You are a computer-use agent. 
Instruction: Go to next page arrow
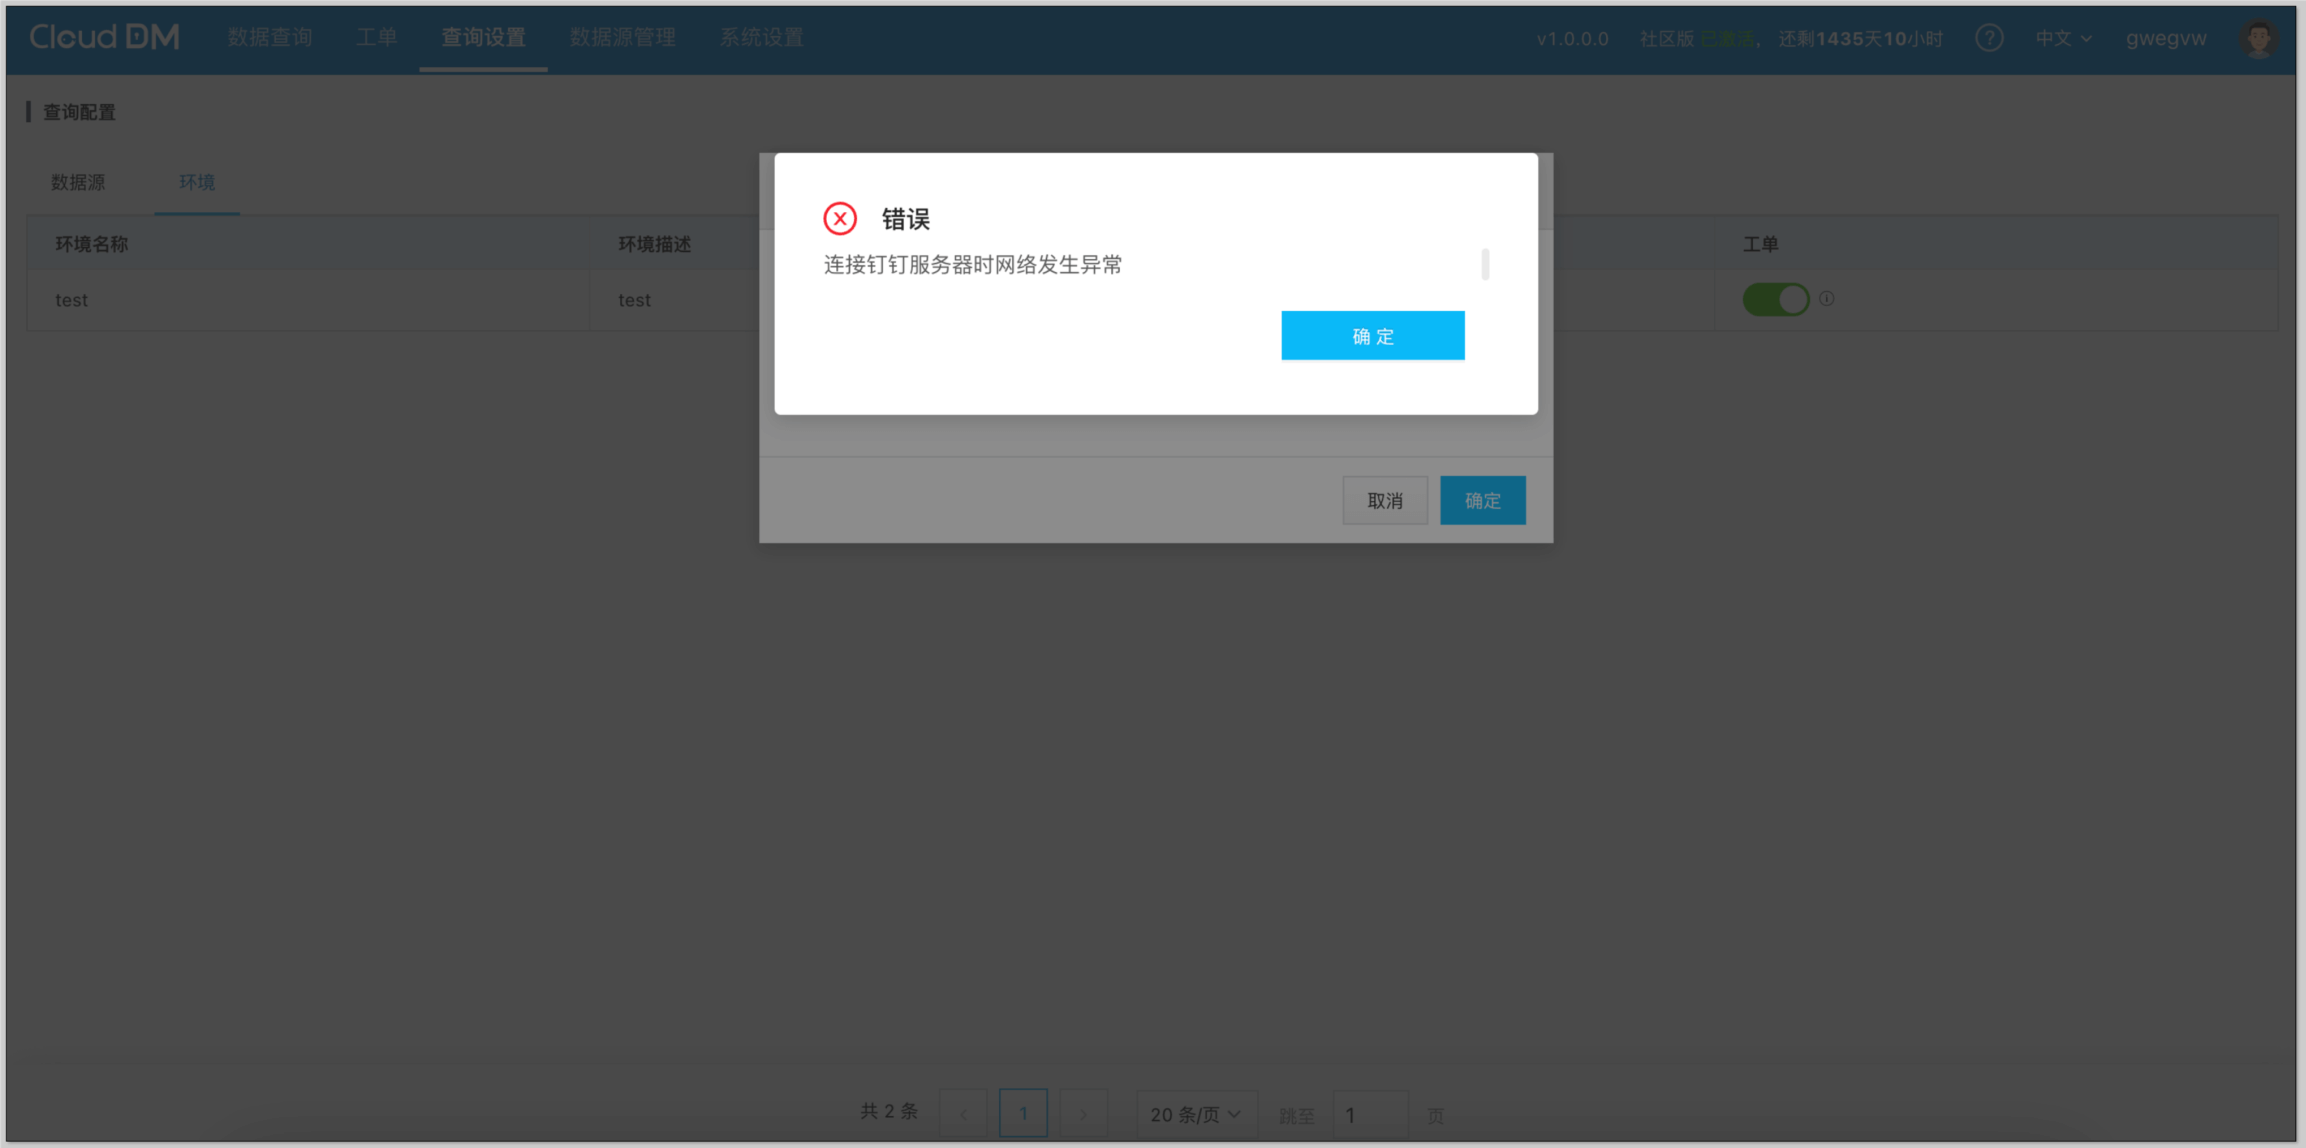click(1083, 1113)
